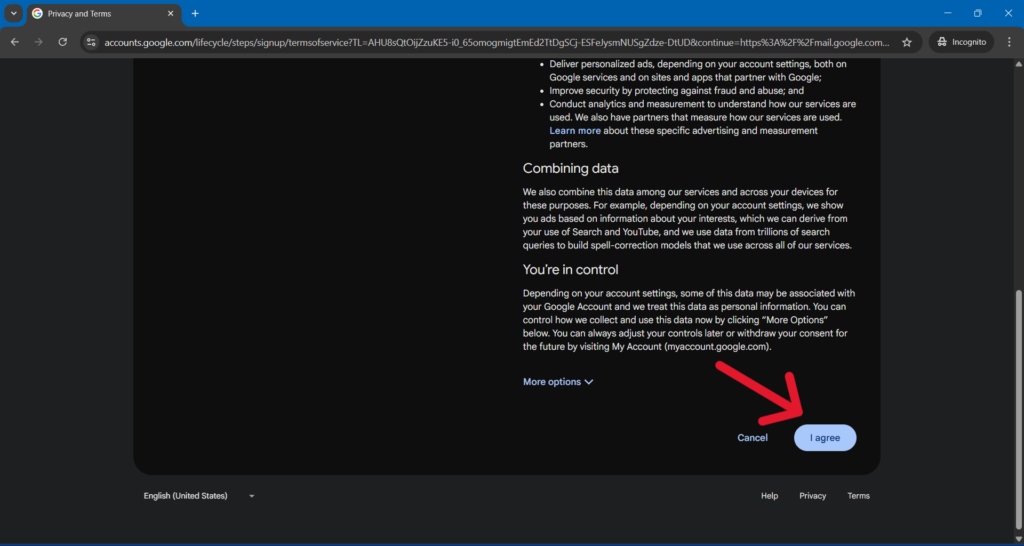Bookmark this page with the star icon

coord(906,42)
